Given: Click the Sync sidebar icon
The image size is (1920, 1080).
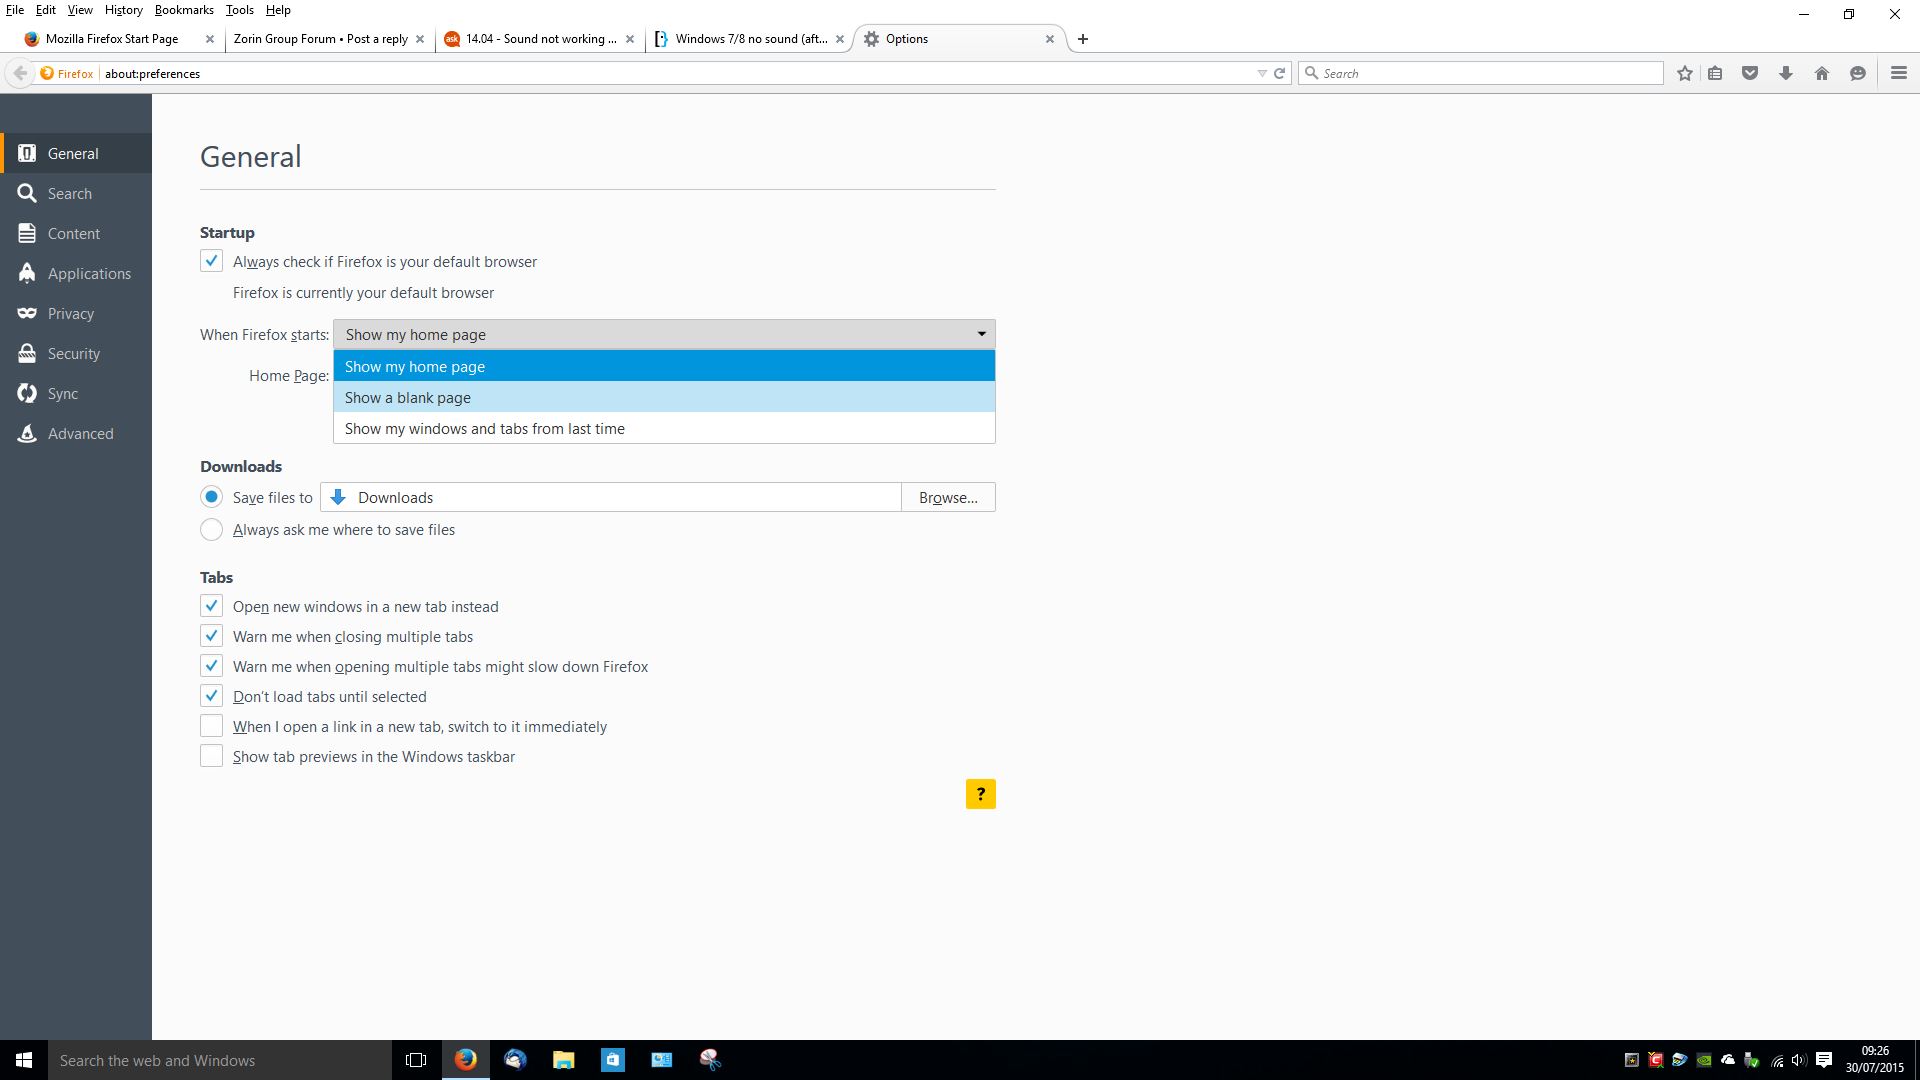Looking at the screenshot, I should [29, 393].
